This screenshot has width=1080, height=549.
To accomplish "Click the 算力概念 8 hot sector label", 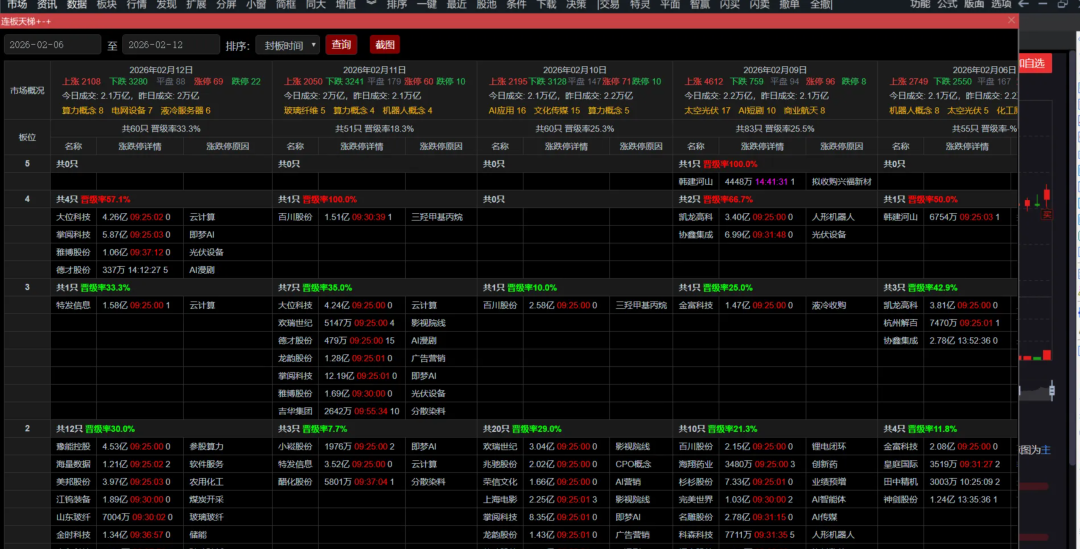I will tap(83, 110).
